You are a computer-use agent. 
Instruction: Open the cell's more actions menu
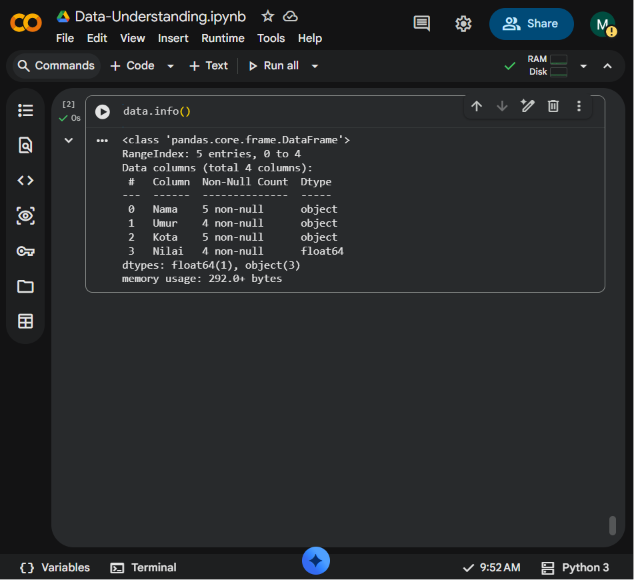(x=579, y=106)
